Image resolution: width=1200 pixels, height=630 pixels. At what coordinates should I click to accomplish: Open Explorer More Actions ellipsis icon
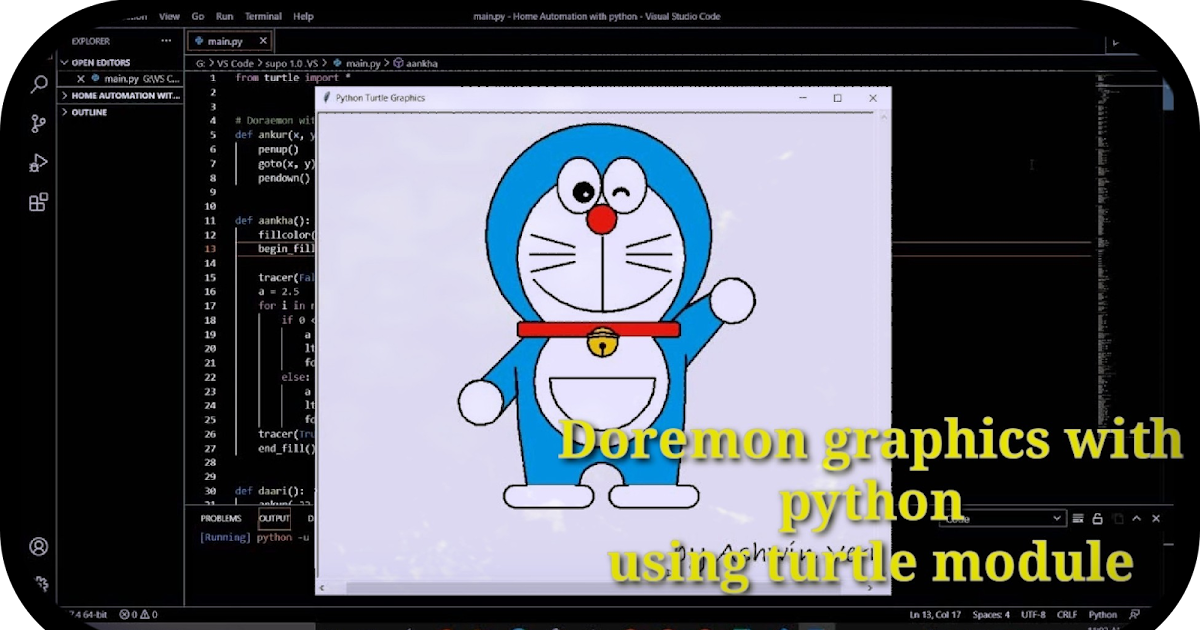165,41
